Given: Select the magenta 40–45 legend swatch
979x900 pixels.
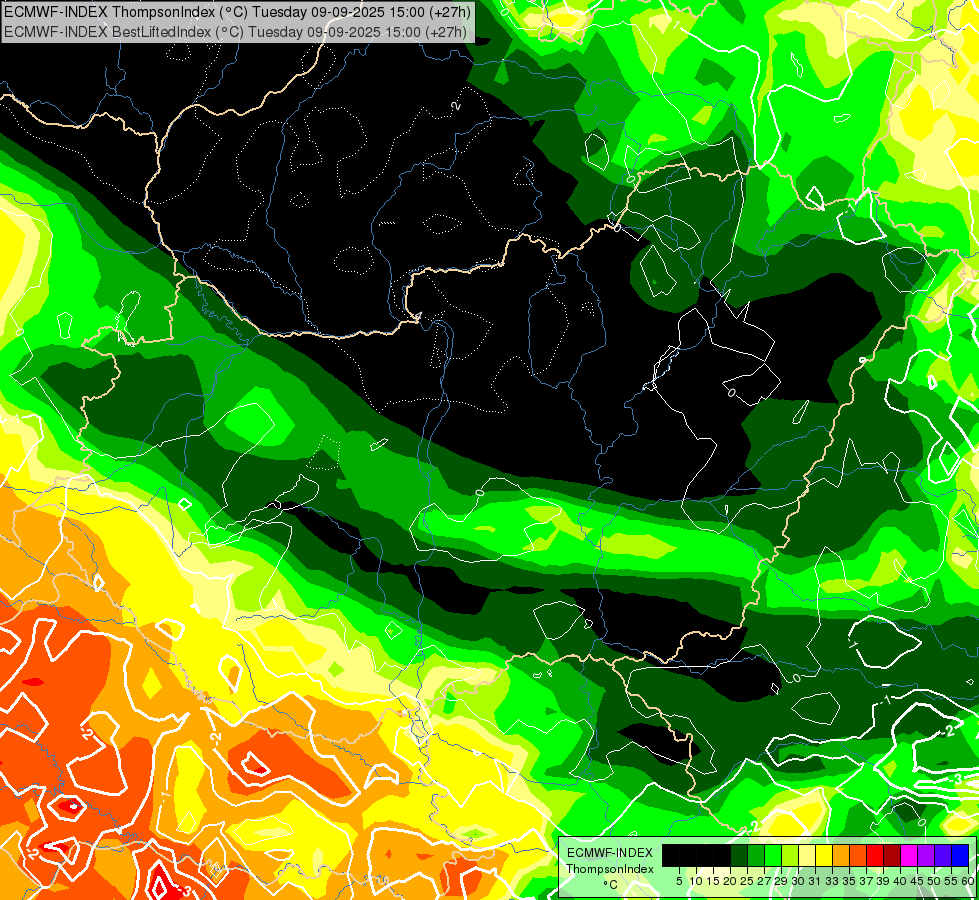Looking at the screenshot, I should 909,855.
